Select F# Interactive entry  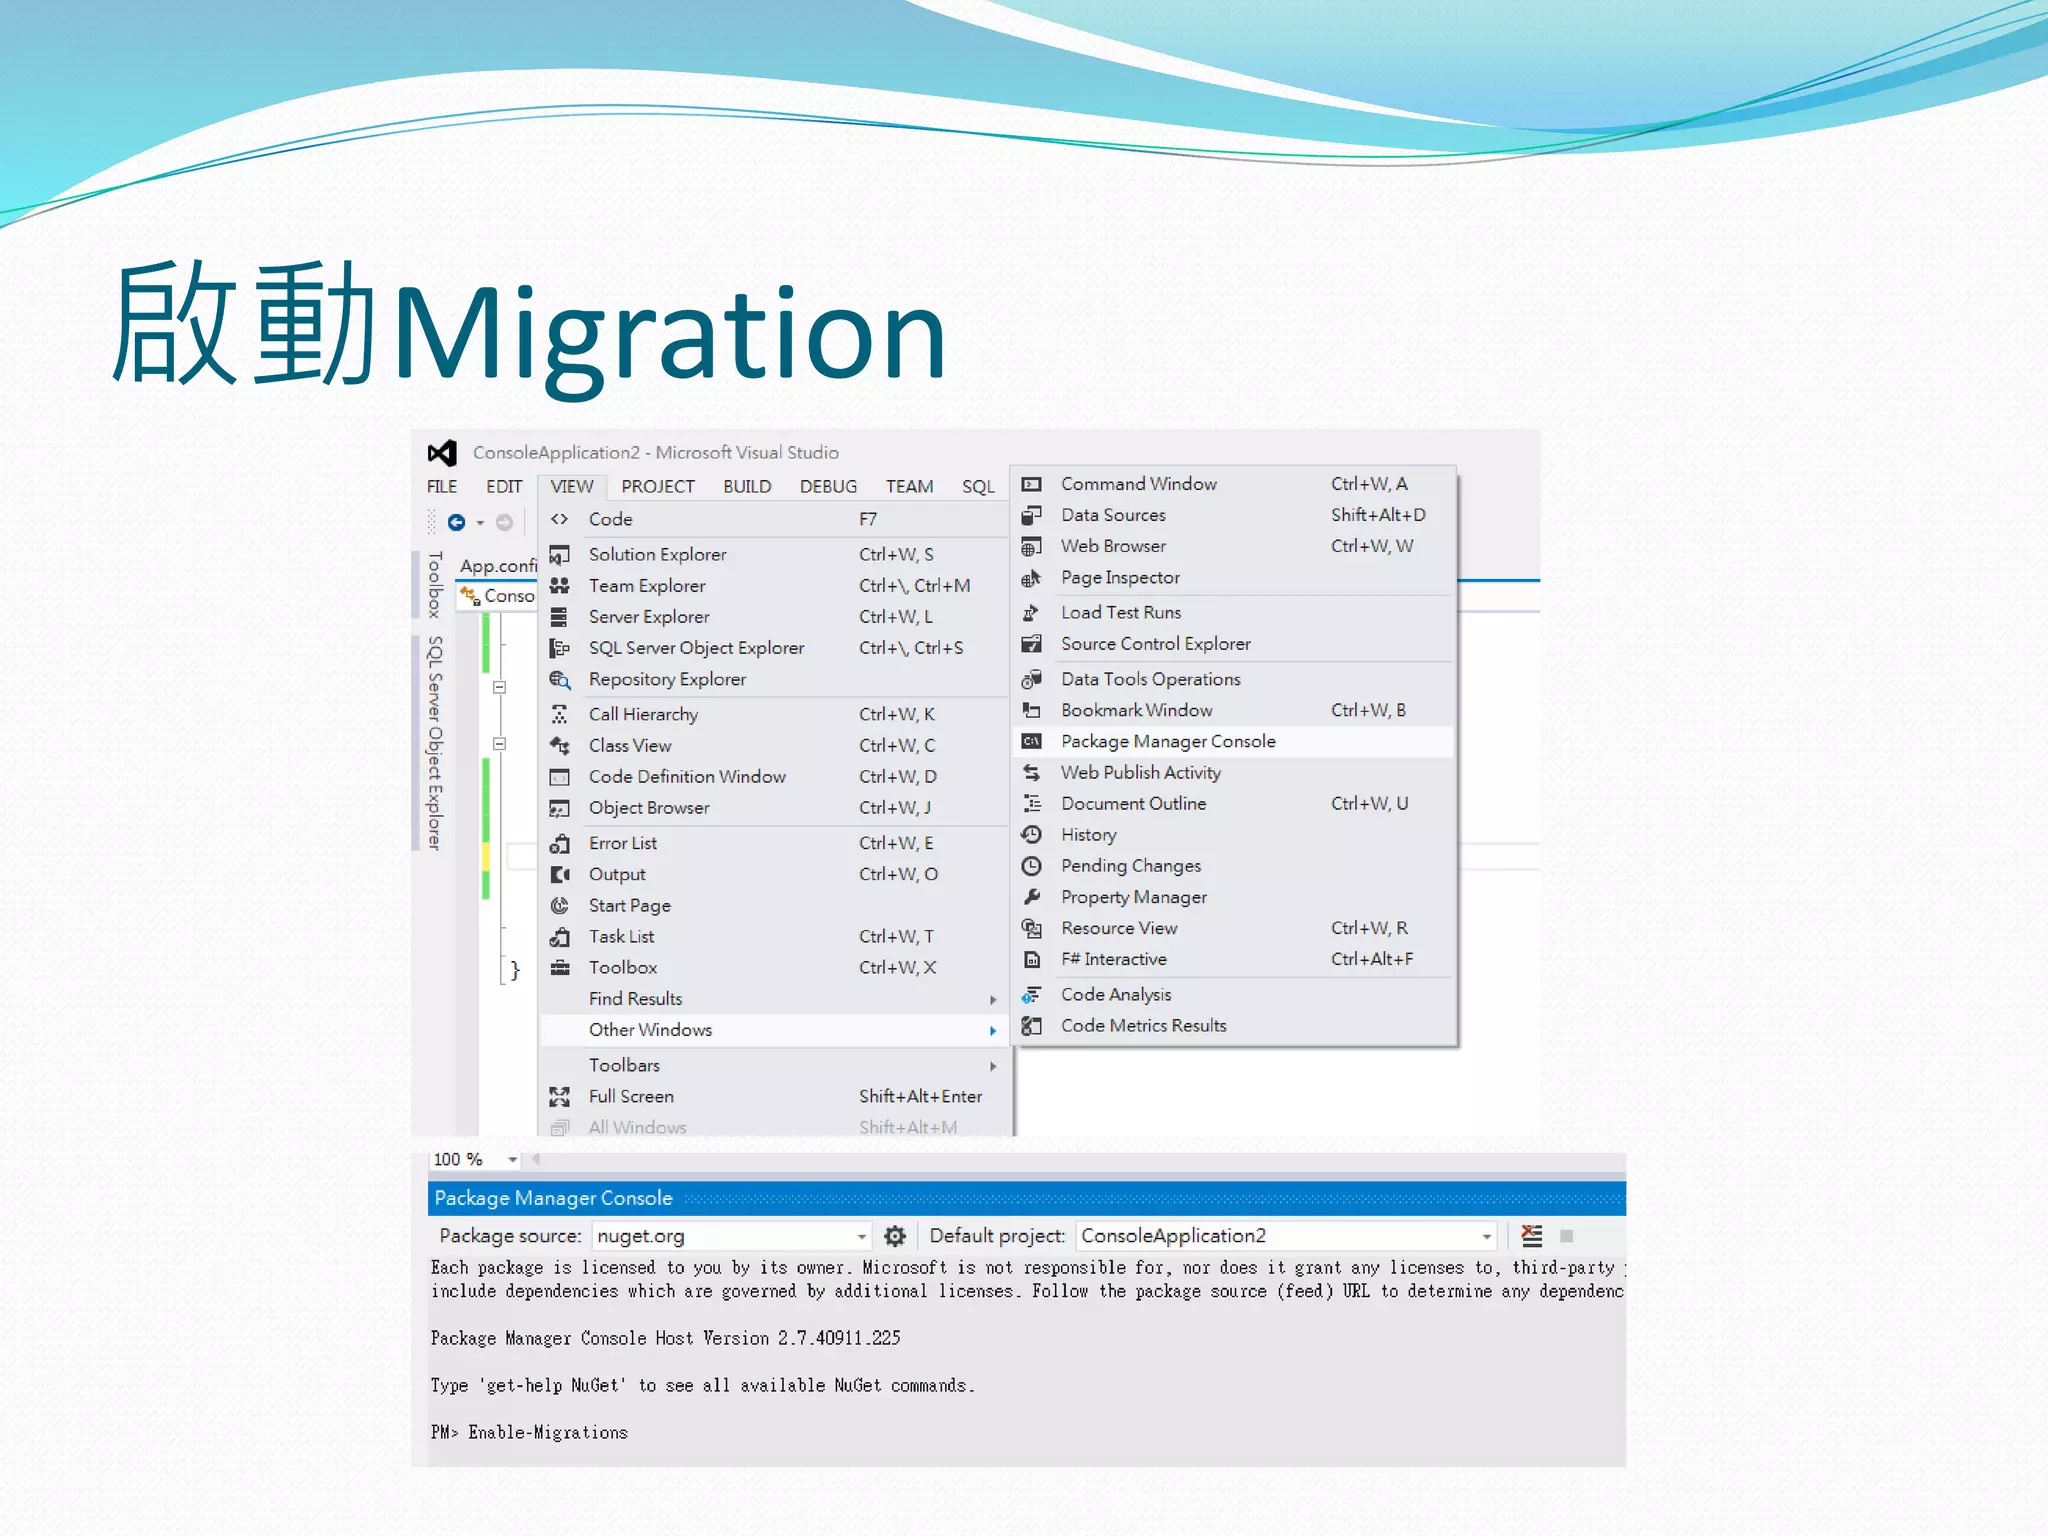[1233, 959]
